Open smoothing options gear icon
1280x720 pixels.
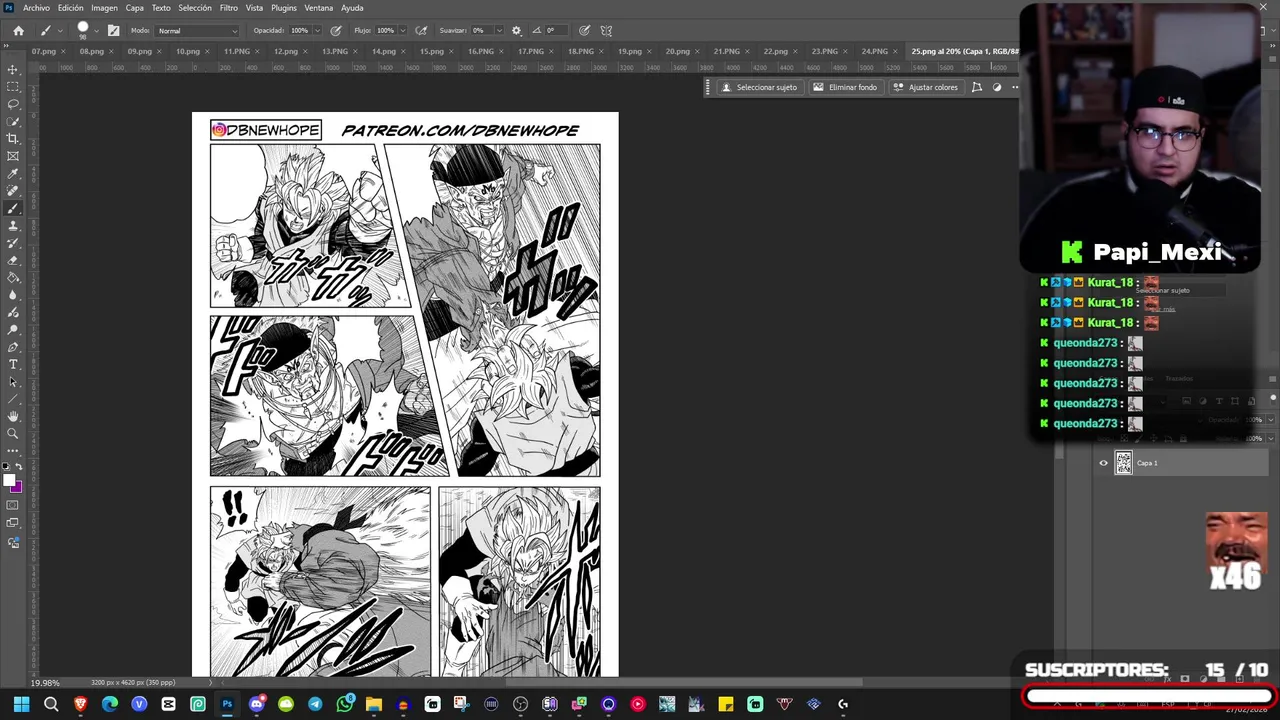516,30
